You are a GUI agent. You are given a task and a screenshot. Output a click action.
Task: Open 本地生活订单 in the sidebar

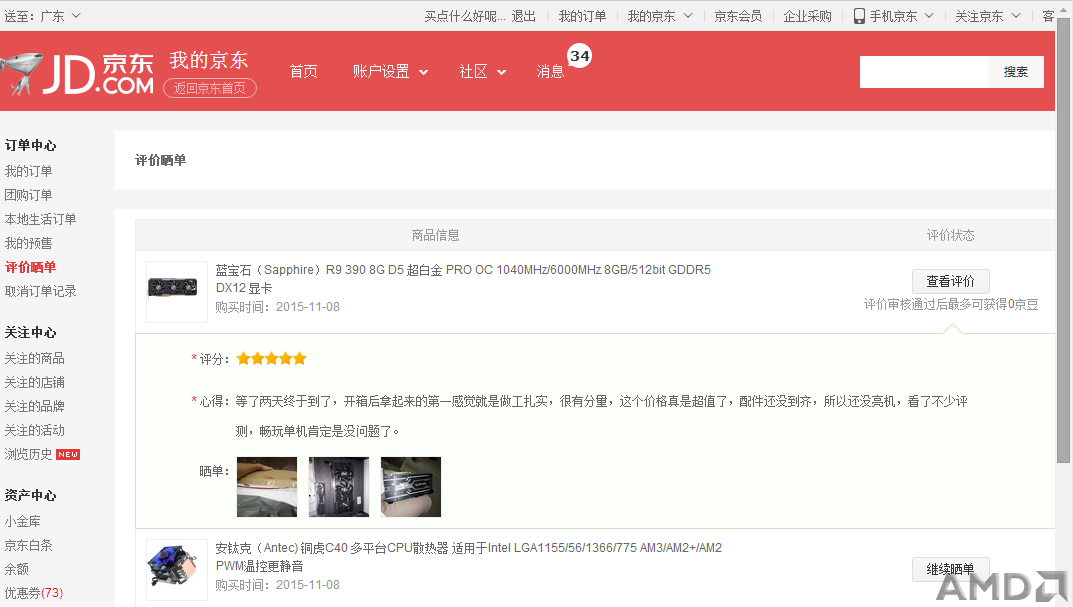tap(40, 219)
